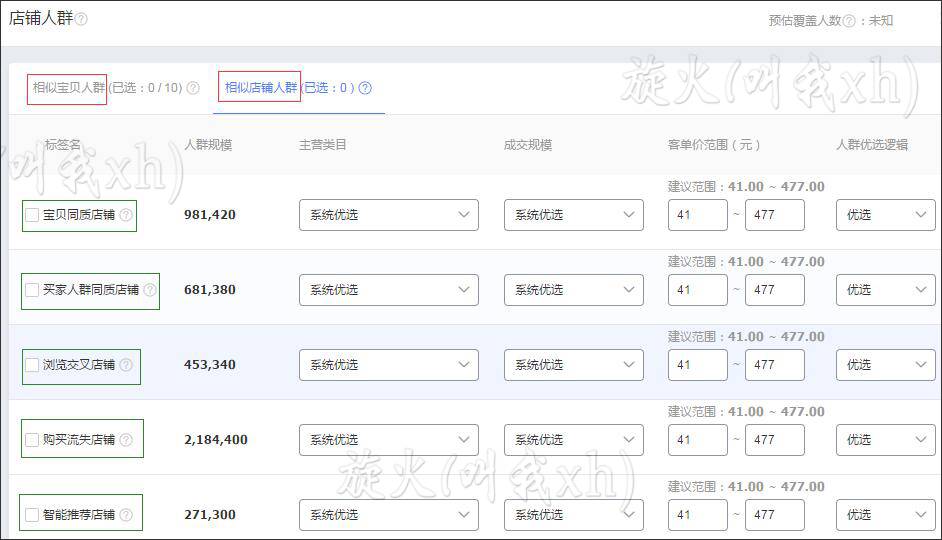The width and height of the screenshot is (942, 540).
Task: Open help icon next to 相似宝贝人群 tab
Action: 193,88
